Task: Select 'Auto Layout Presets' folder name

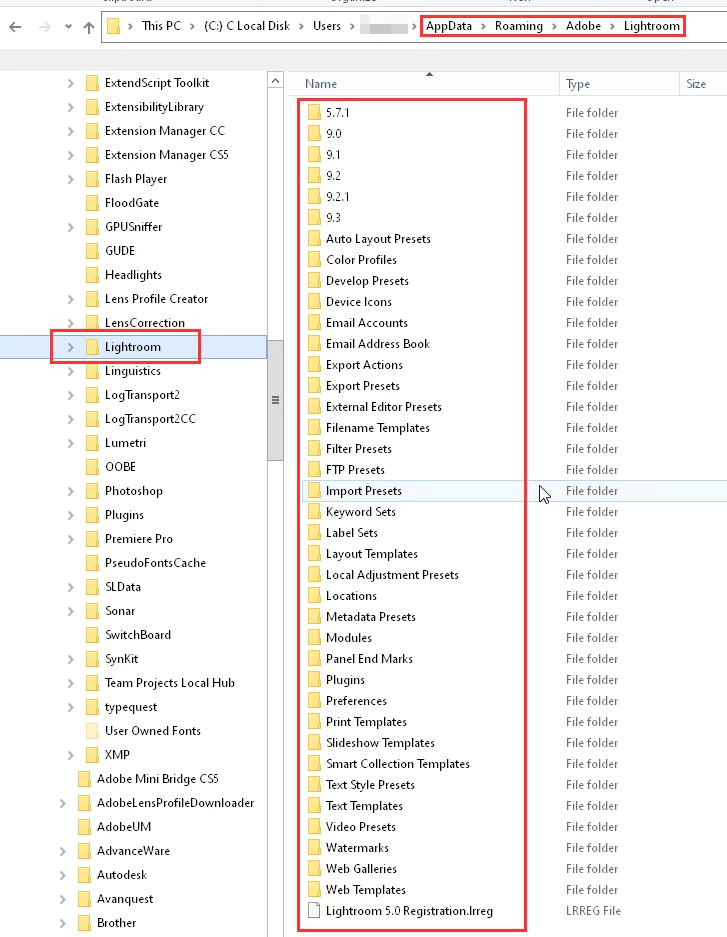Action: 378,238
